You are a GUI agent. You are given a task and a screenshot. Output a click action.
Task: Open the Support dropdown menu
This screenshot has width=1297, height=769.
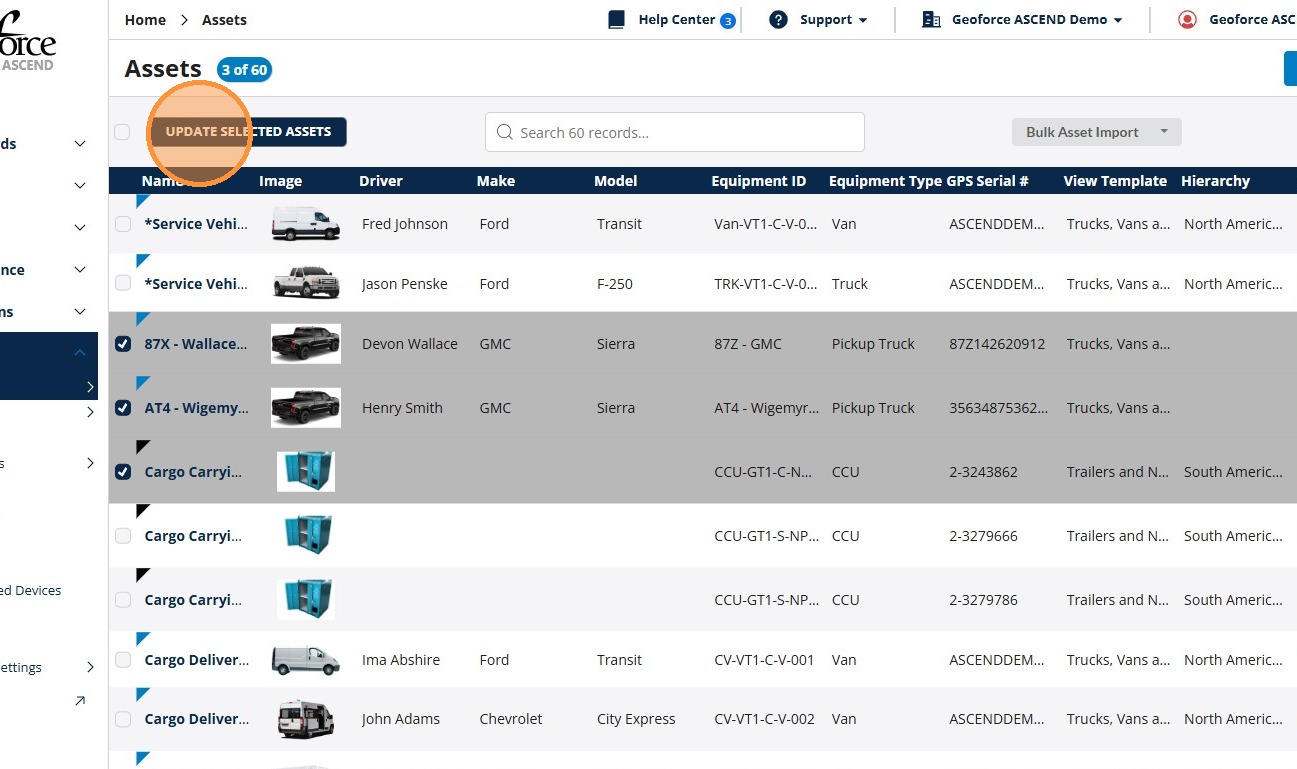tap(833, 20)
